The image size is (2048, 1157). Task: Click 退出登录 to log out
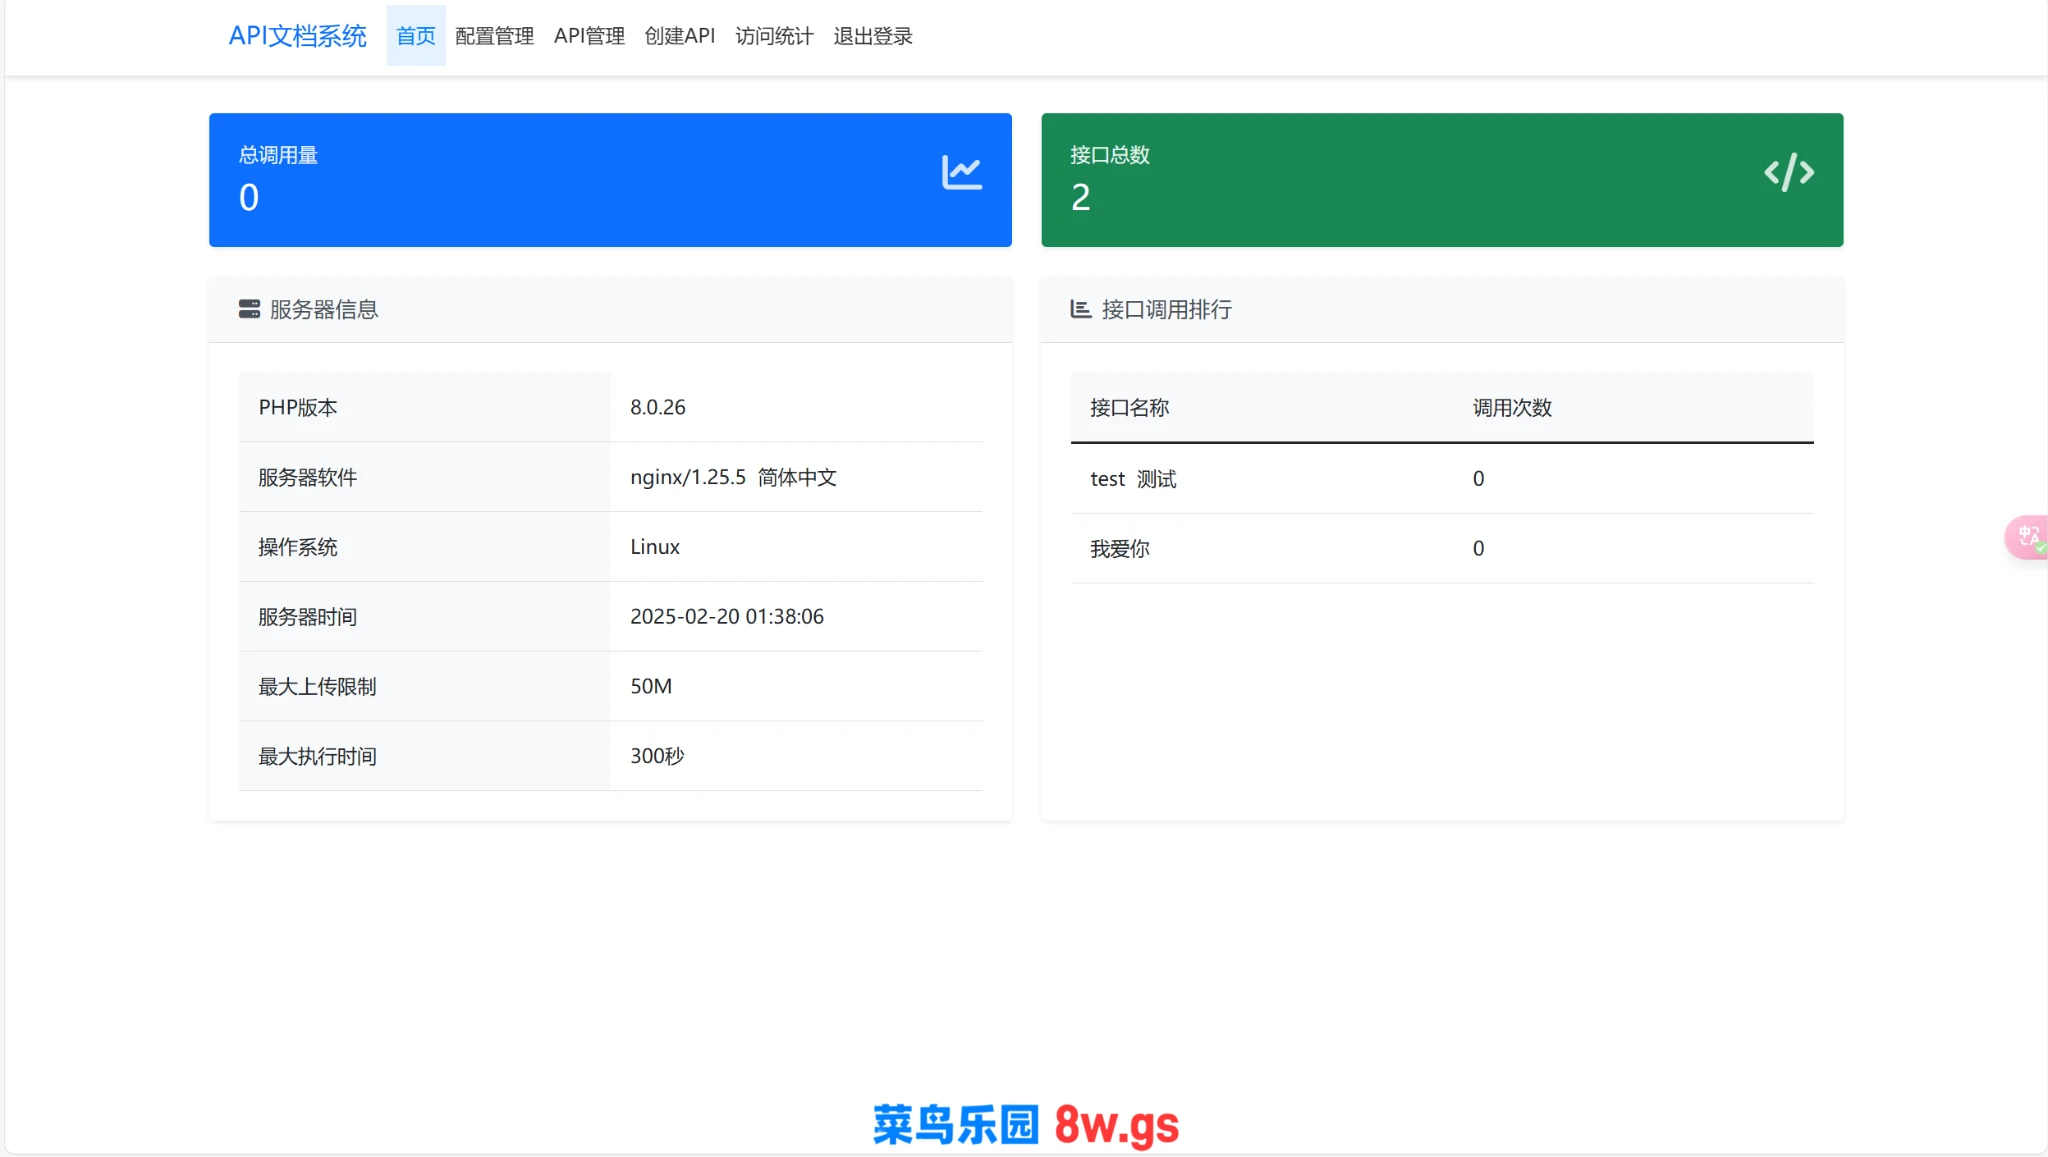click(872, 36)
